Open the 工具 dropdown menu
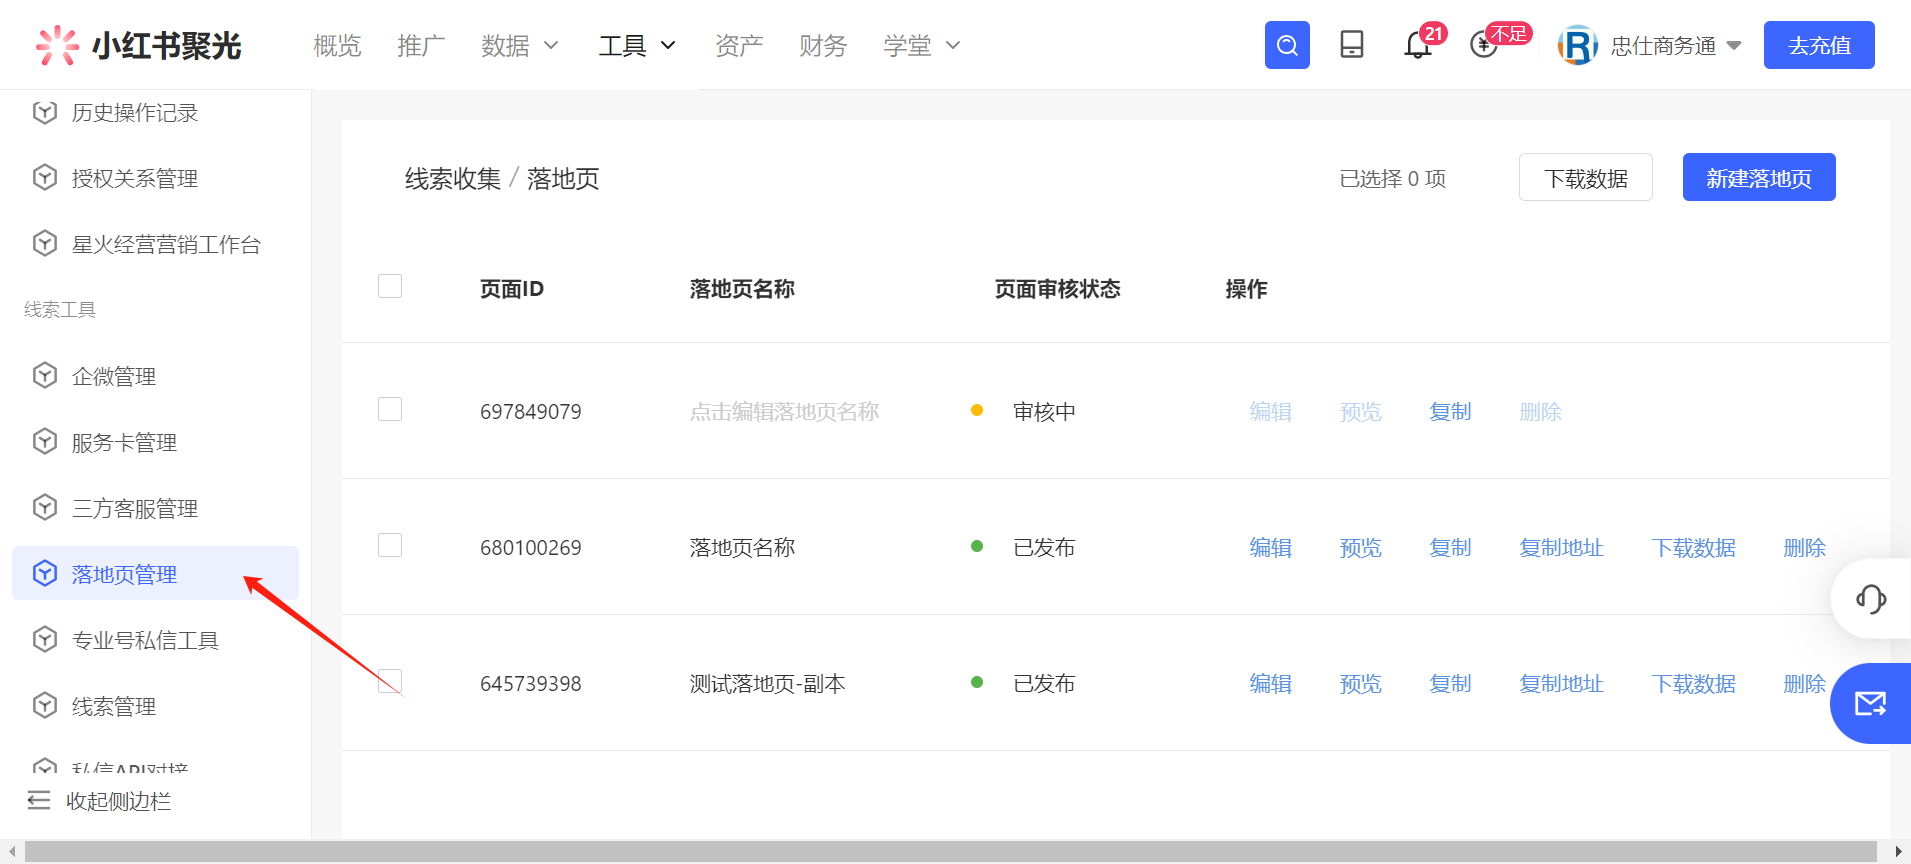Viewport: 1911px width, 864px height. [x=637, y=45]
